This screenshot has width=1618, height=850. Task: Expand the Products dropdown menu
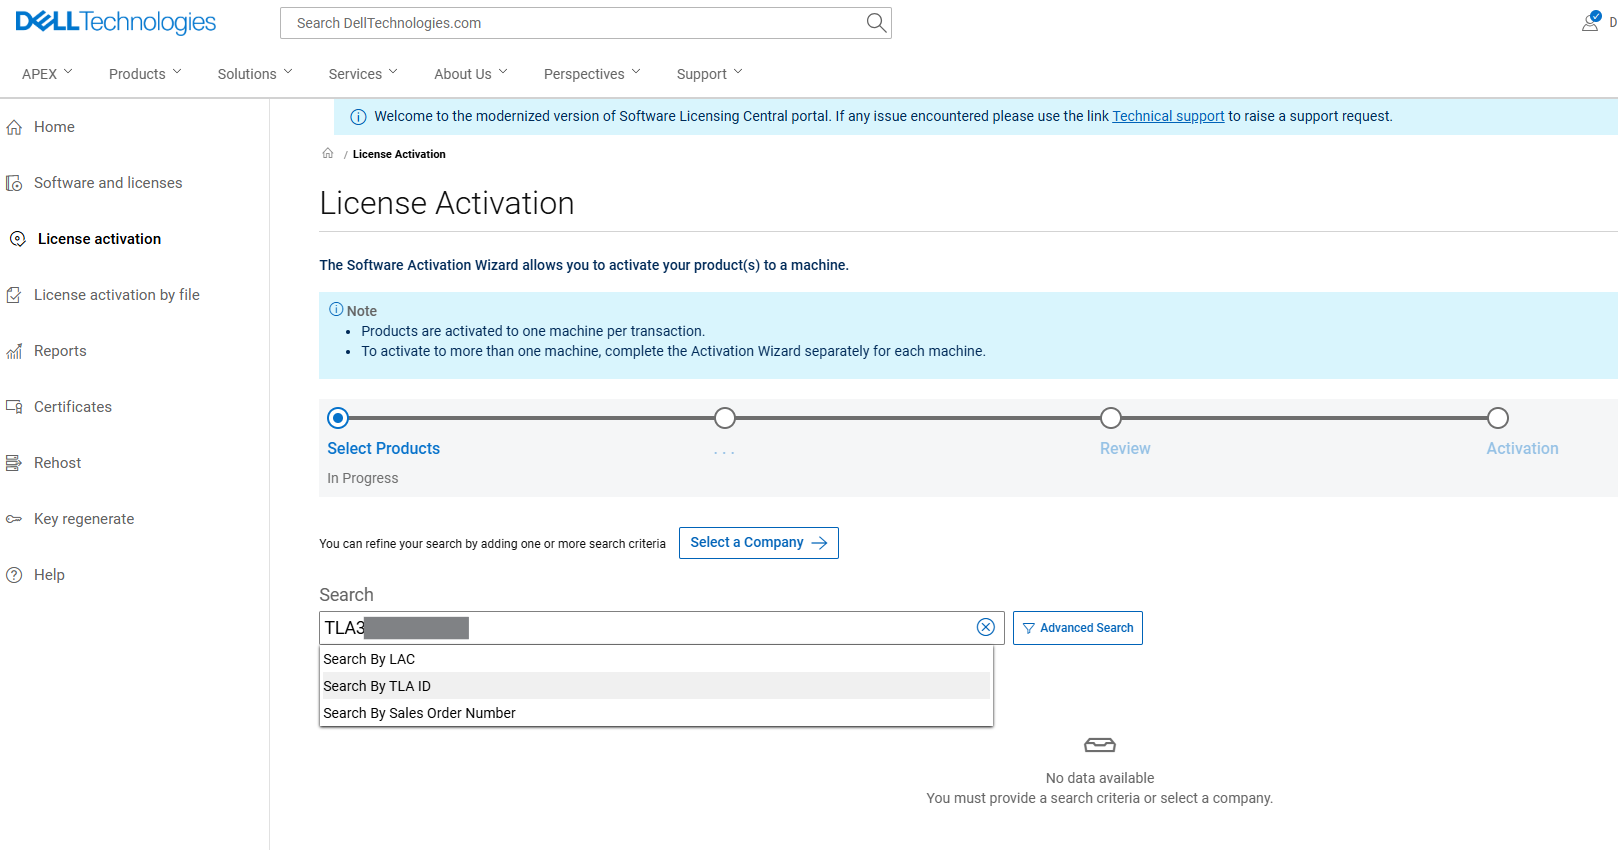[x=145, y=74]
